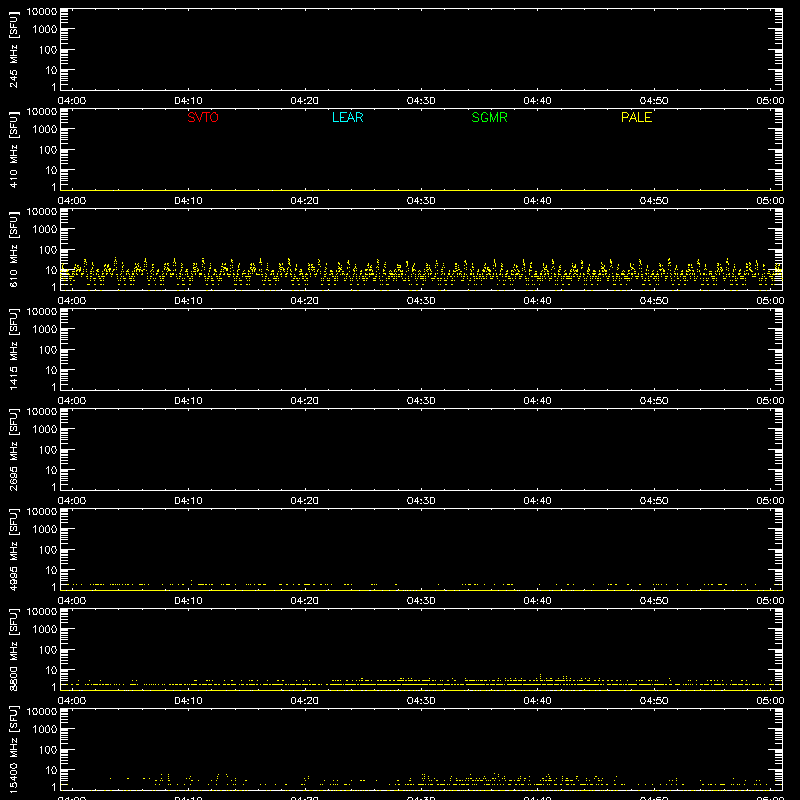800x800 pixels.
Task: Select the 4995 MHz [SFU] axis title
Action: click(x=13, y=549)
